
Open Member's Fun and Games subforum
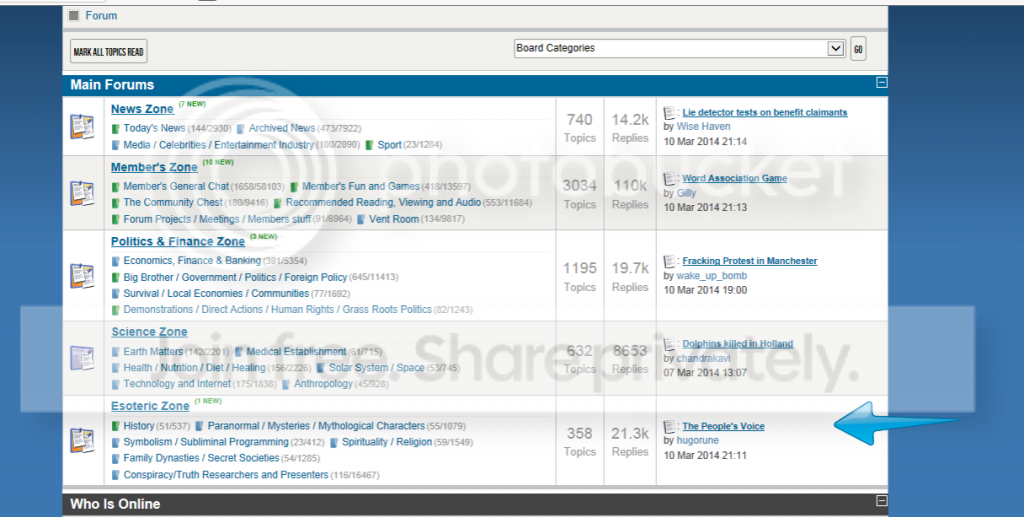click(x=360, y=187)
